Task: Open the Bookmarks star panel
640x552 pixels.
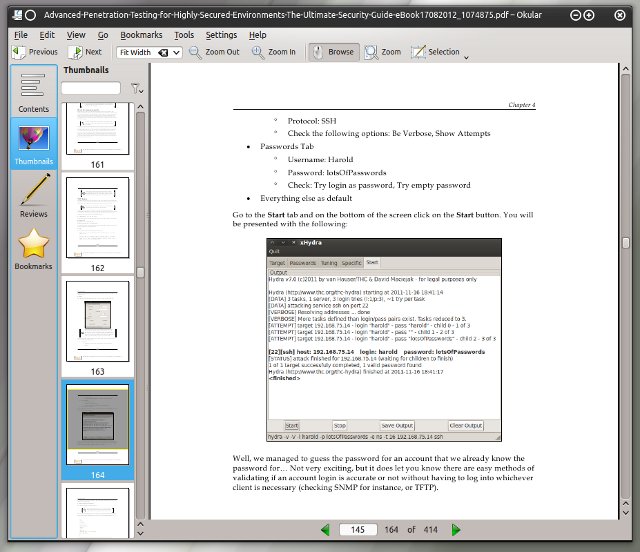Action: click(x=33, y=248)
